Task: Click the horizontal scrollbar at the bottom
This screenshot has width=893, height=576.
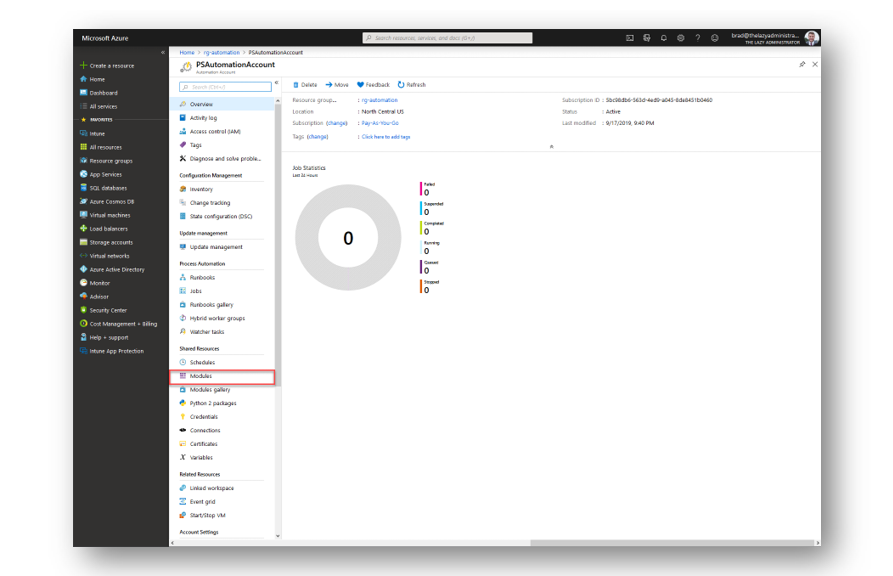Action: click(x=672, y=543)
